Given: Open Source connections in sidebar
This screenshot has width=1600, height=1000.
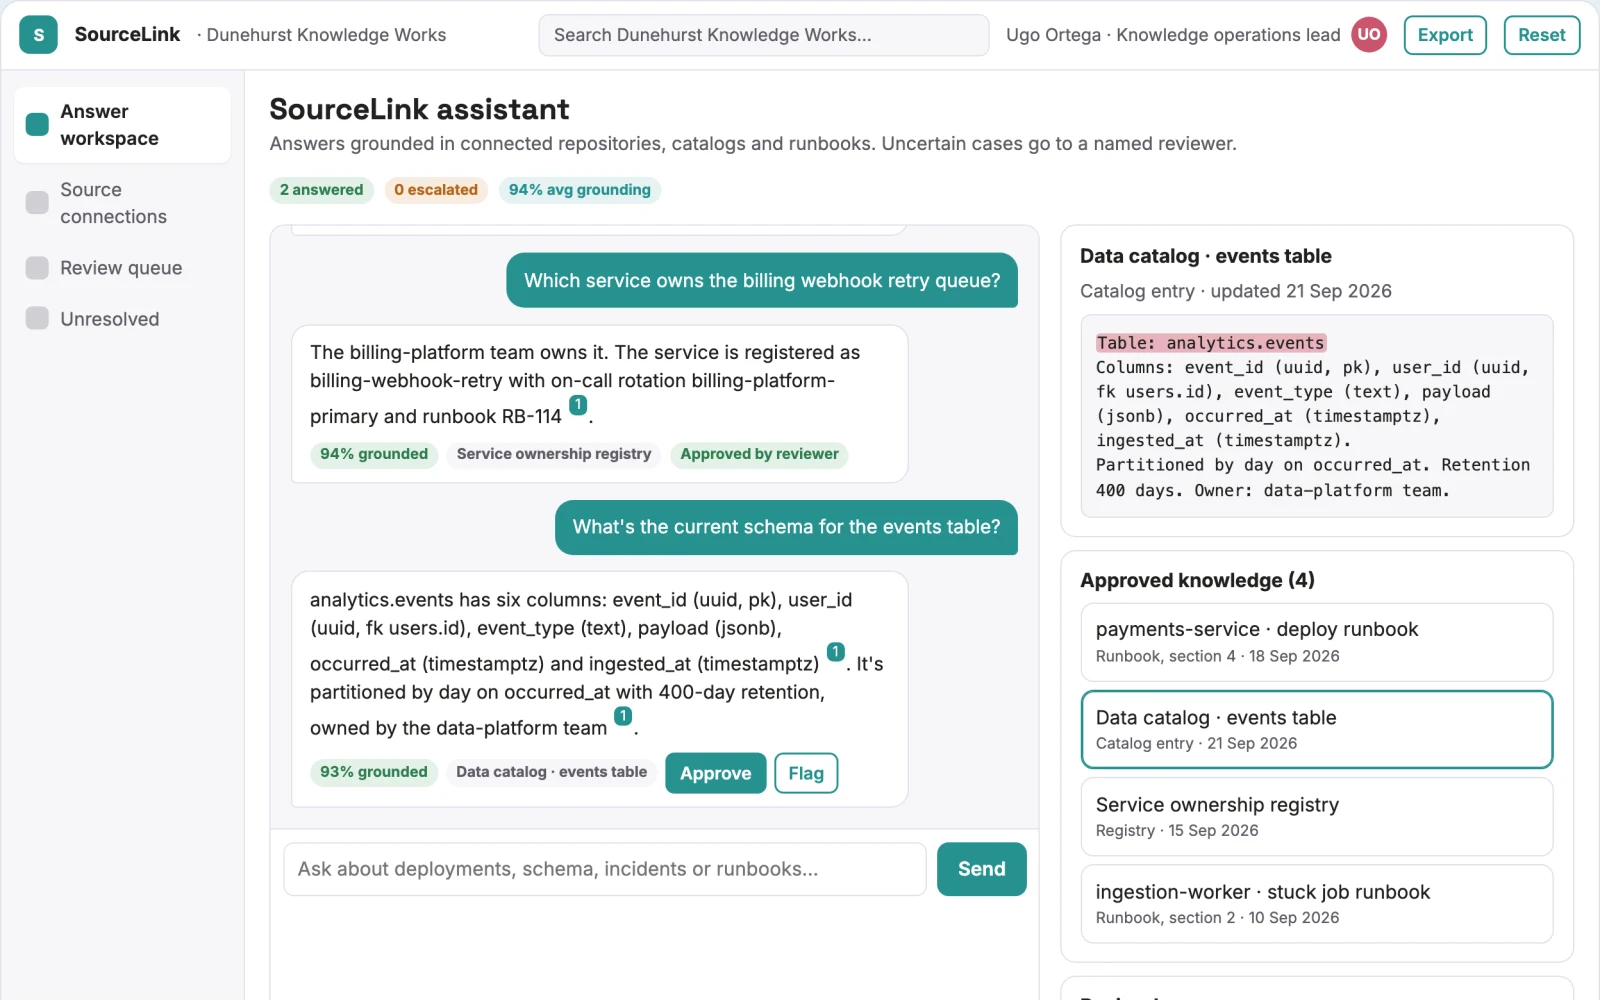Looking at the screenshot, I should coord(122,203).
